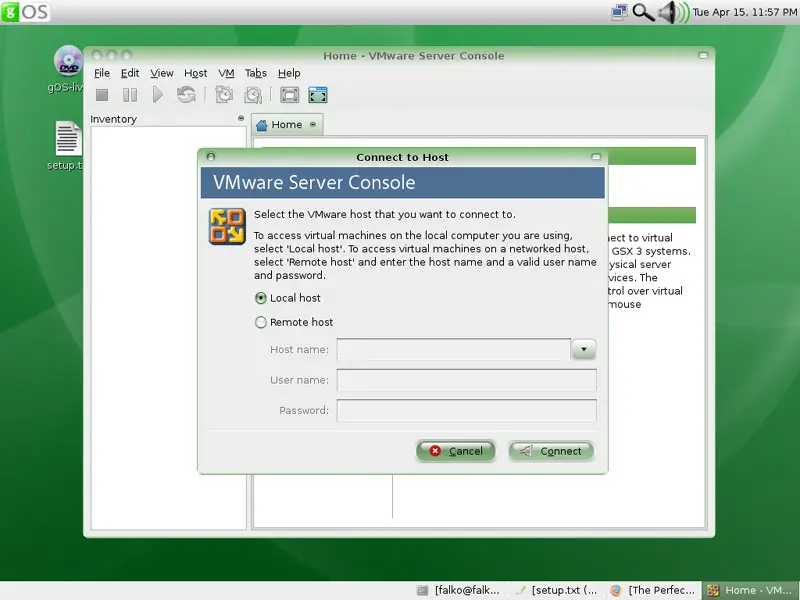
Task: Click the house icon on Home tab
Action: click(x=262, y=125)
